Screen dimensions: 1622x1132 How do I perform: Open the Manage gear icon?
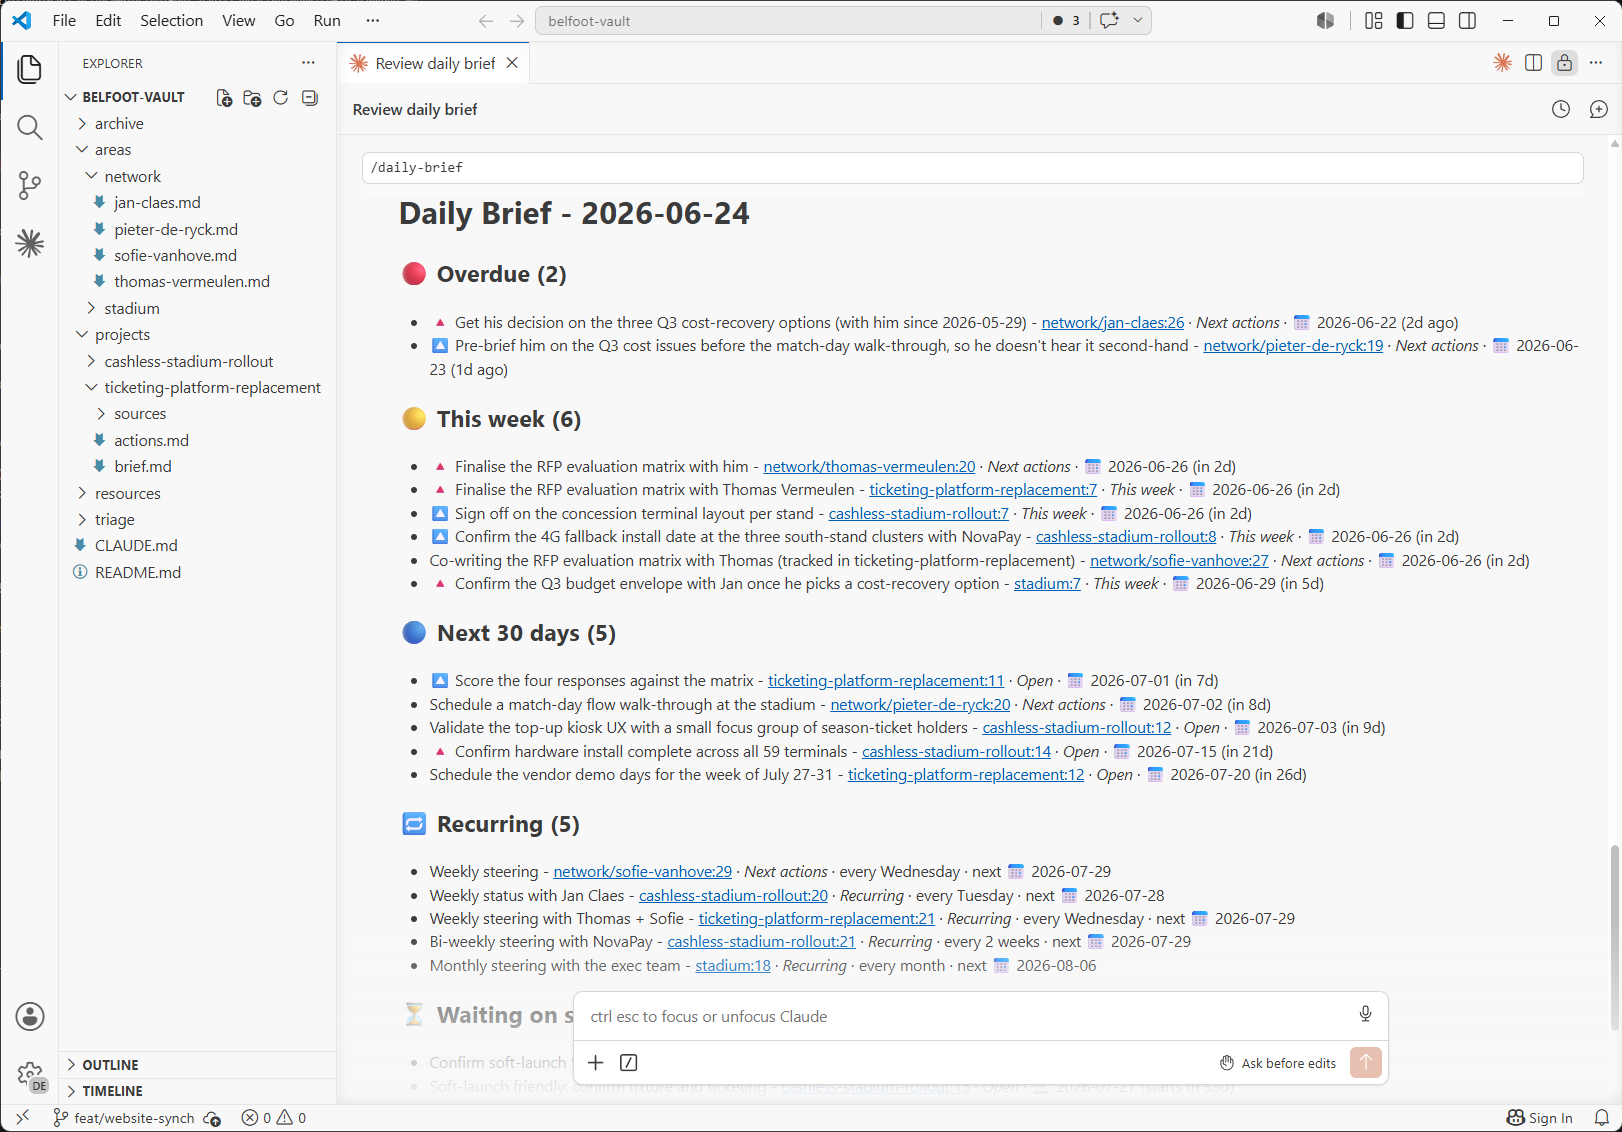pyautogui.click(x=30, y=1075)
